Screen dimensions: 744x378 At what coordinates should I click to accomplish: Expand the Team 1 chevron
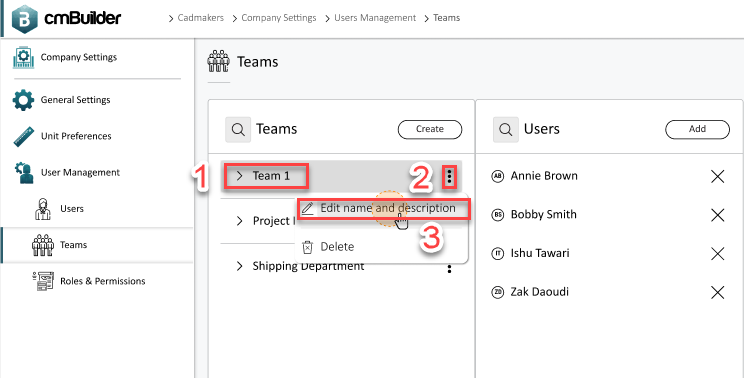(x=240, y=176)
